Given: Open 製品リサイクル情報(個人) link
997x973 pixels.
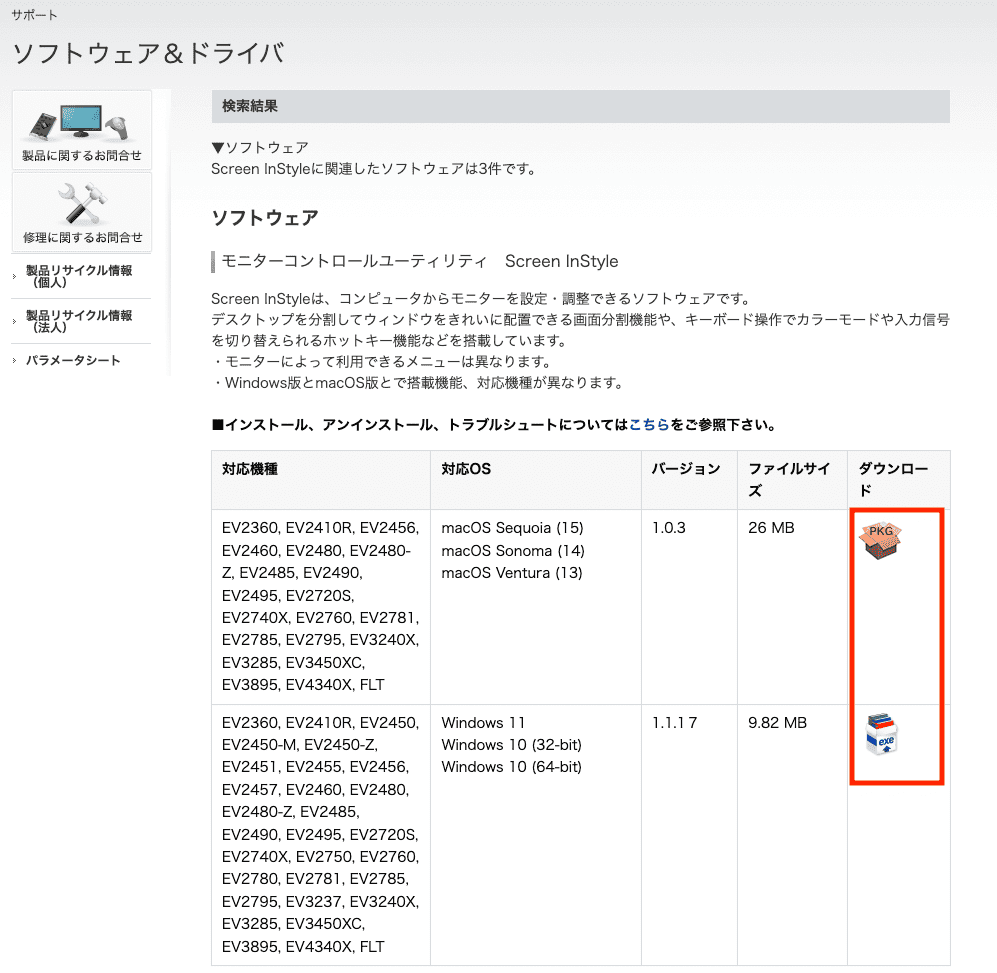Looking at the screenshot, I should click(79, 276).
